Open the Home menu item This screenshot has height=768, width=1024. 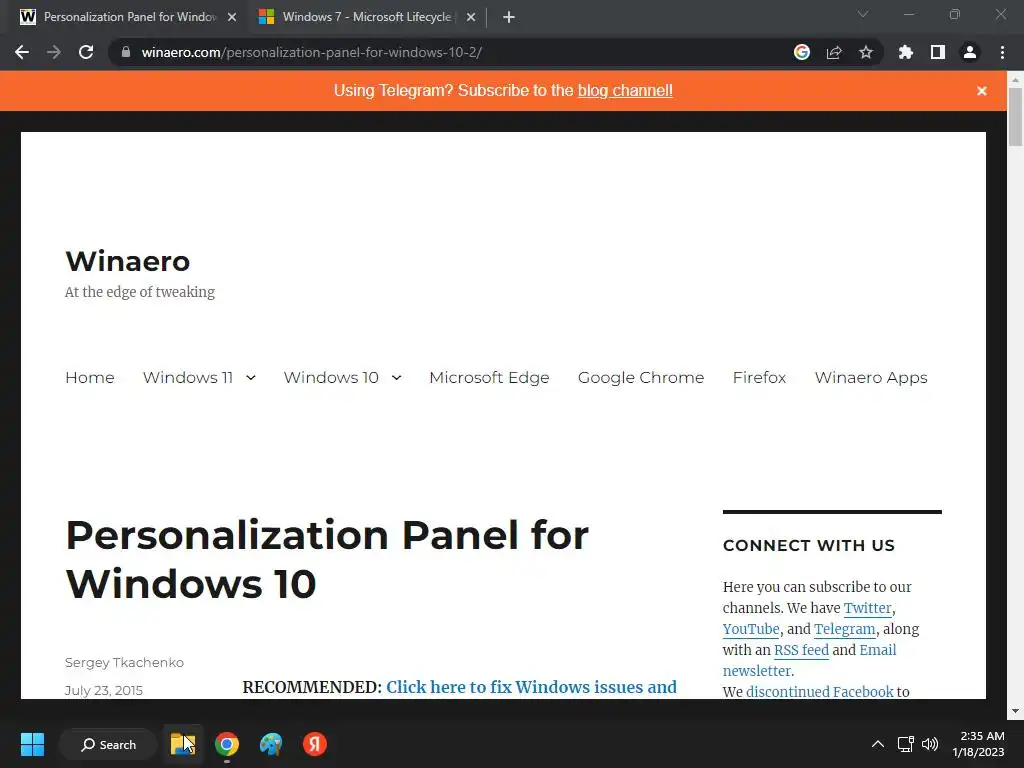pos(89,377)
